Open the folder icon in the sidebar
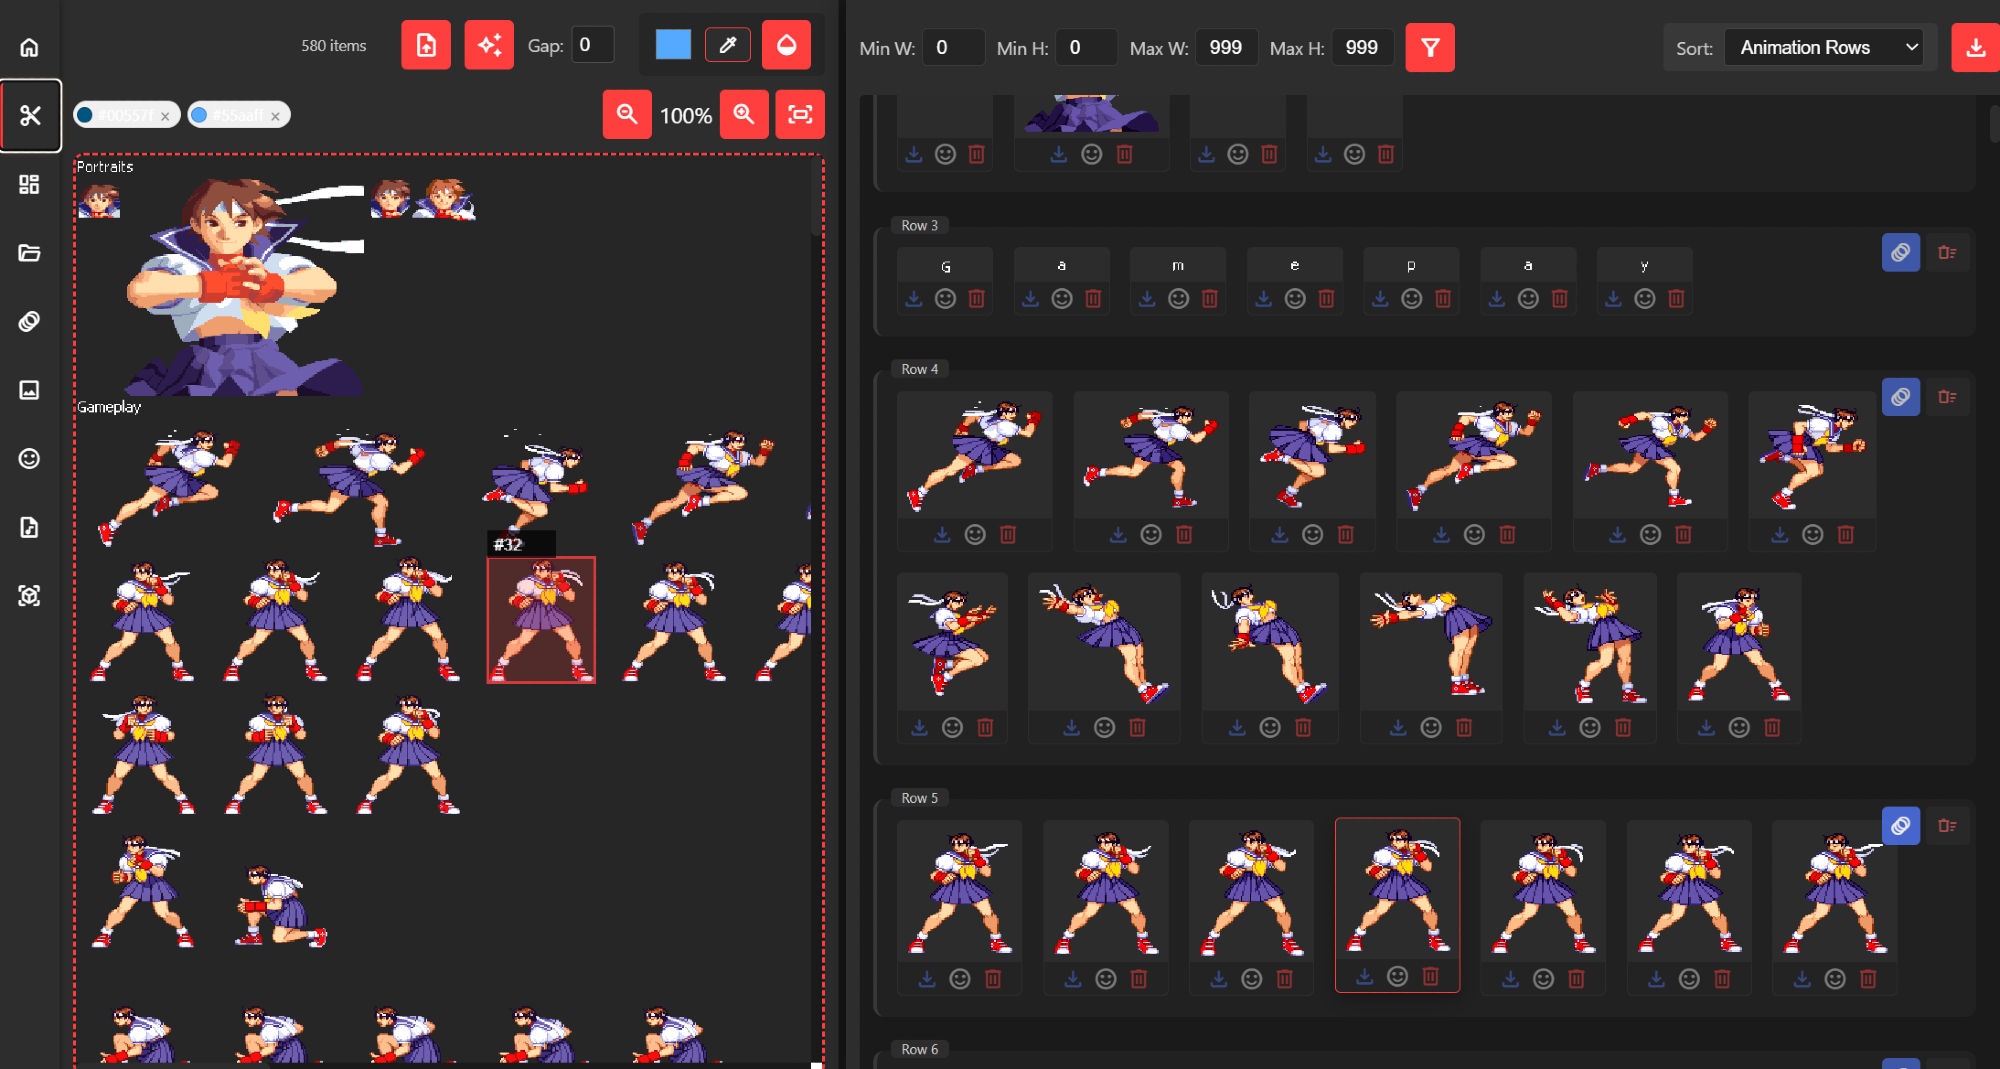The width and height of the screenshot is (2000, 1069). point(29,253)
